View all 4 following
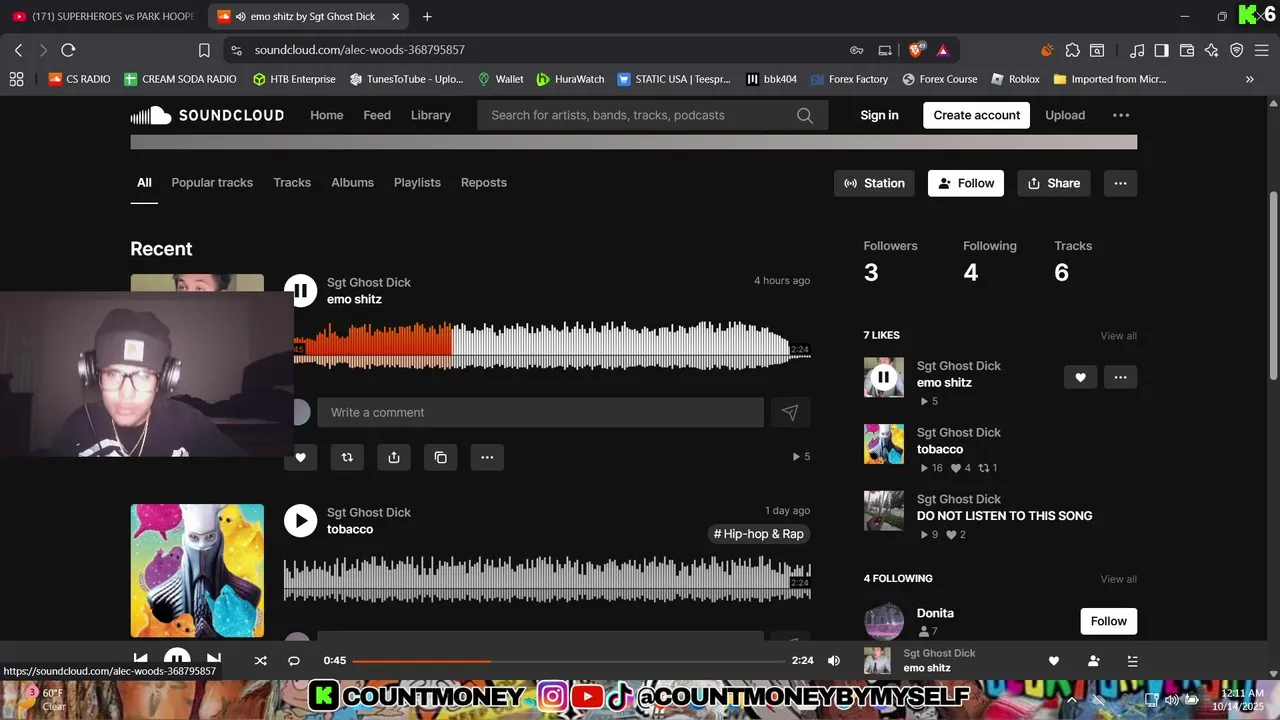The image size is (1280, 720). 1118,579
